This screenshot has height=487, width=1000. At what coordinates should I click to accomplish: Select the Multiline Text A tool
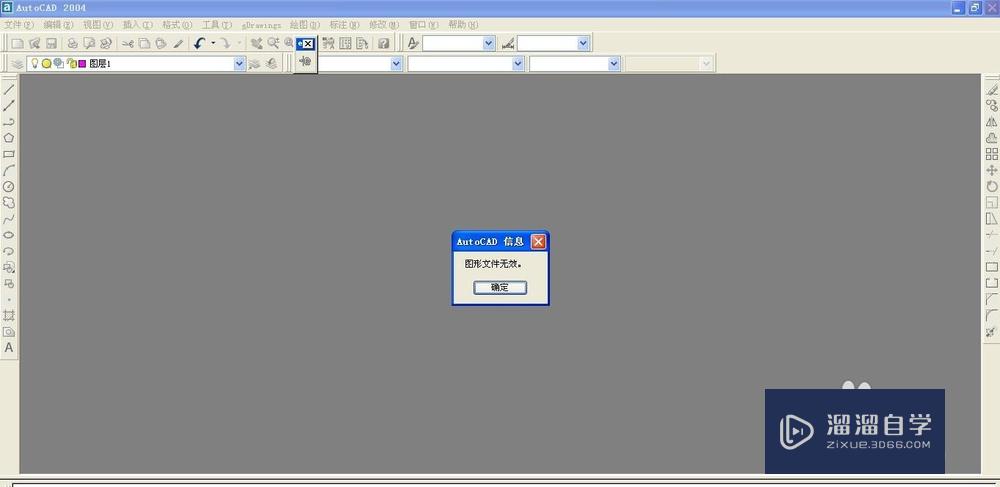(x=9, y=348)
